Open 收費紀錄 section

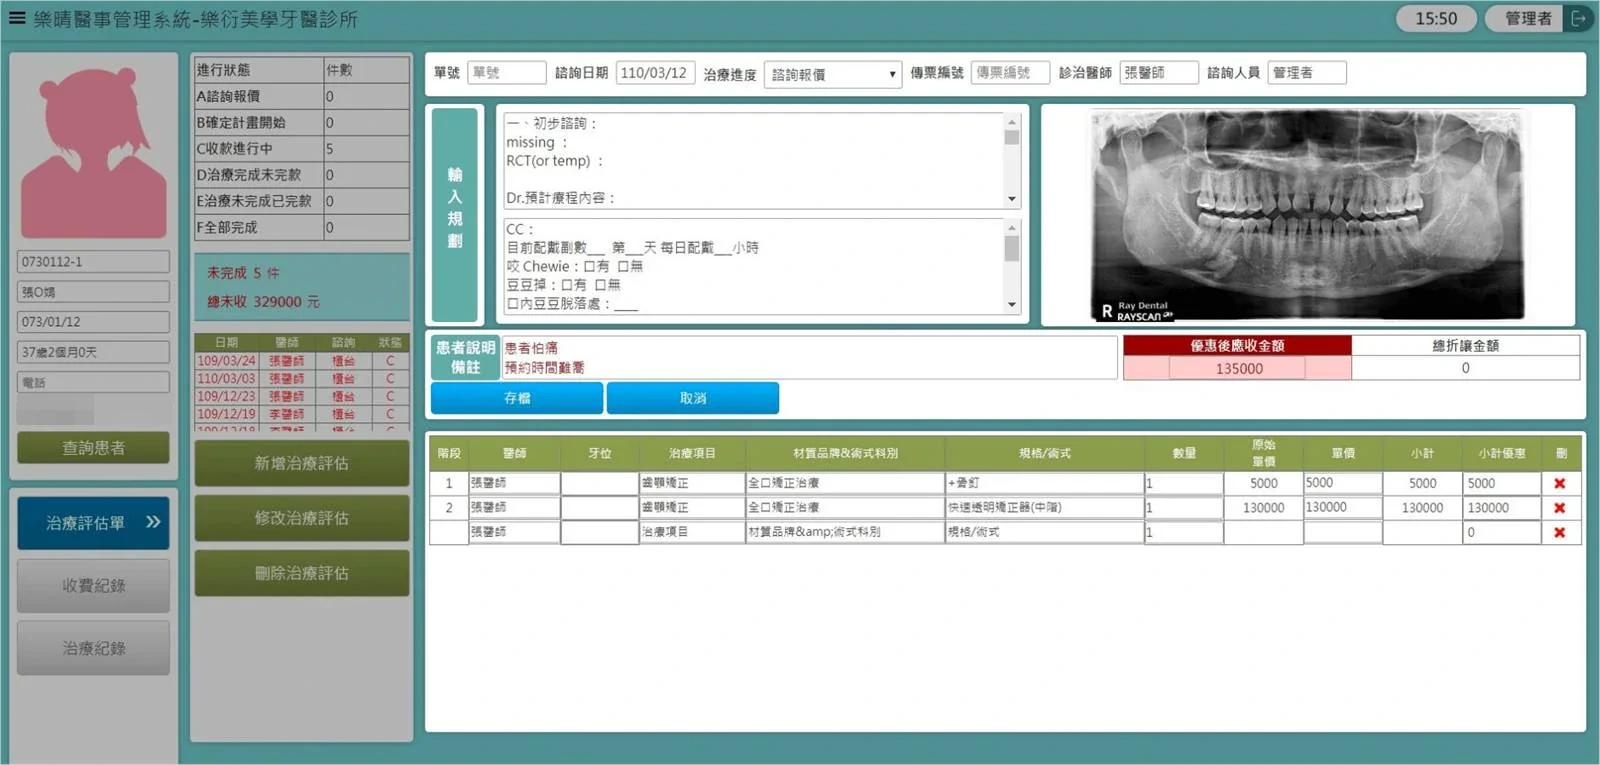(x=93, y=585)
